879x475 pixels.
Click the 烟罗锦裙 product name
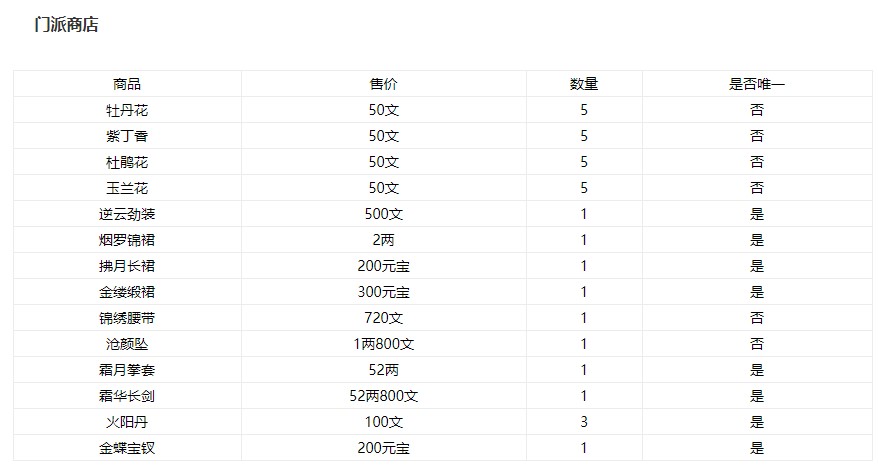(x=127, y=240)
